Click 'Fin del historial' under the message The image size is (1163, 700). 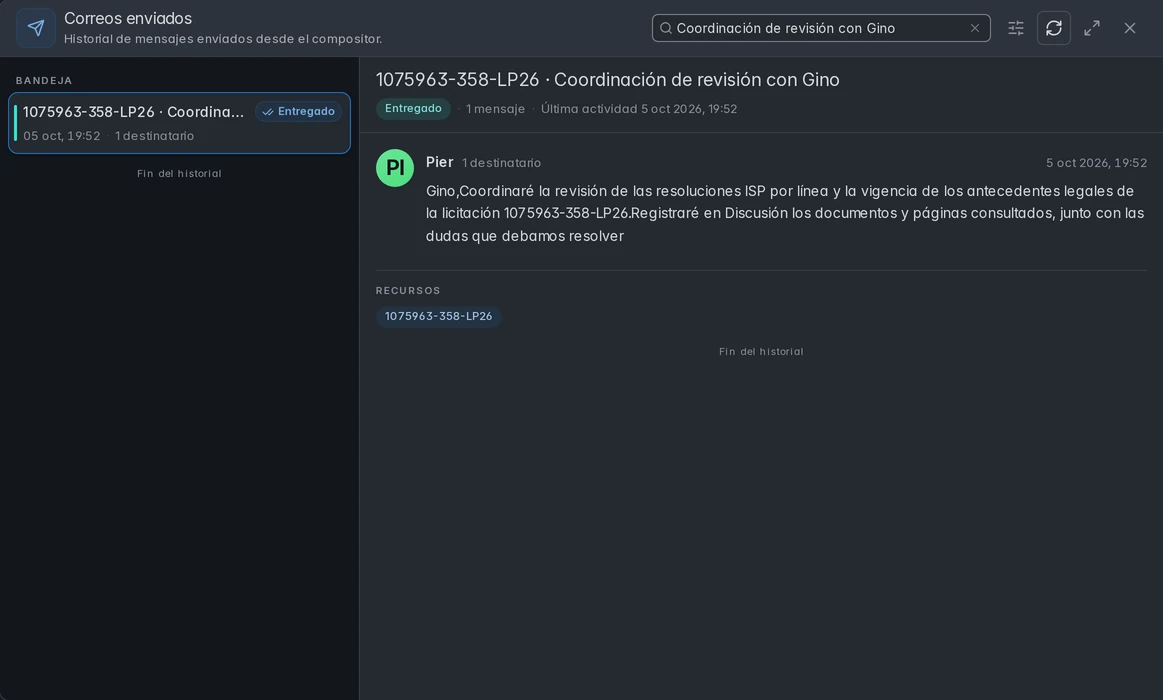(x=761, y=351)
